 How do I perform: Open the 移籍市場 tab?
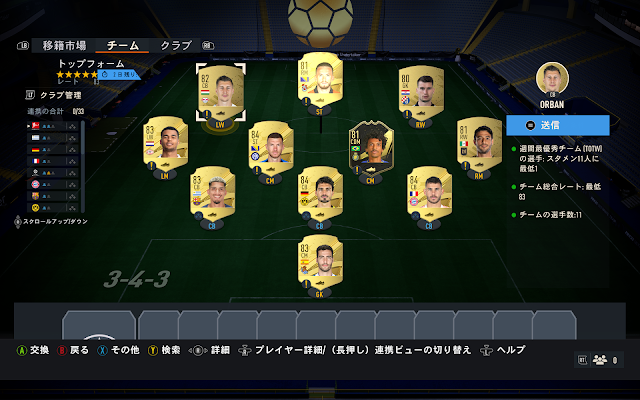64,45
